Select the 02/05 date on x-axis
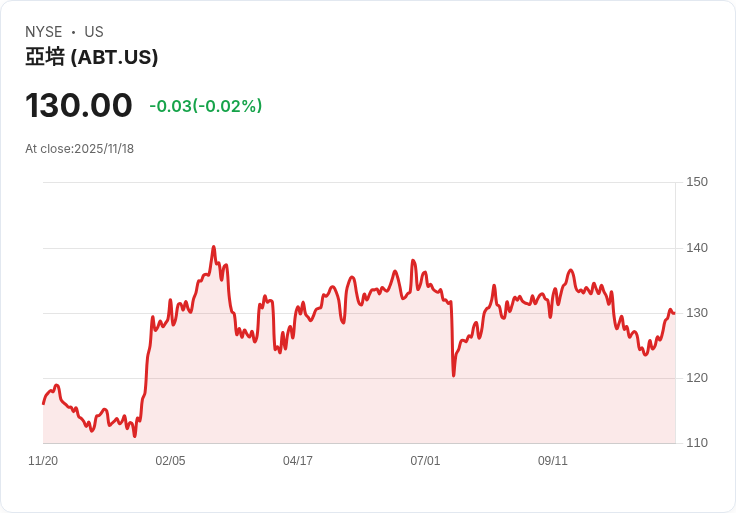Viewport: 736px width, 513px height. click(x=170, y=461)
